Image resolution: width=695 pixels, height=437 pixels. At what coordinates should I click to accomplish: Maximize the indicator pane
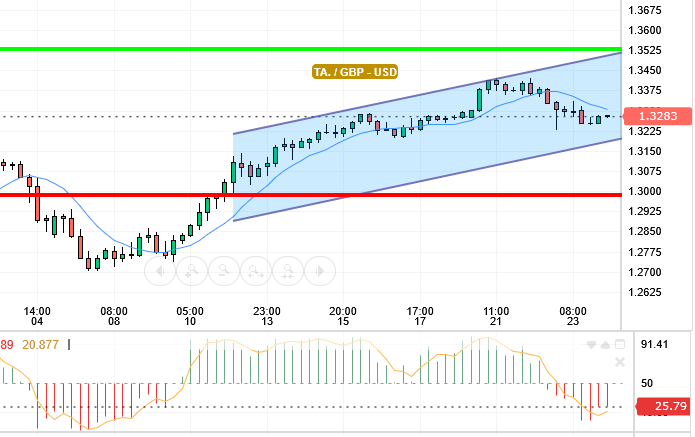pyautogui.click(x=620, y=344)
